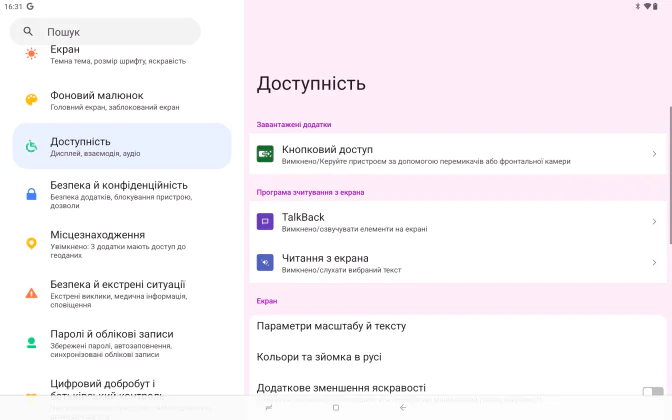
Task: Click the right pane vertical scrollbar
Action: tap(670, 176)
